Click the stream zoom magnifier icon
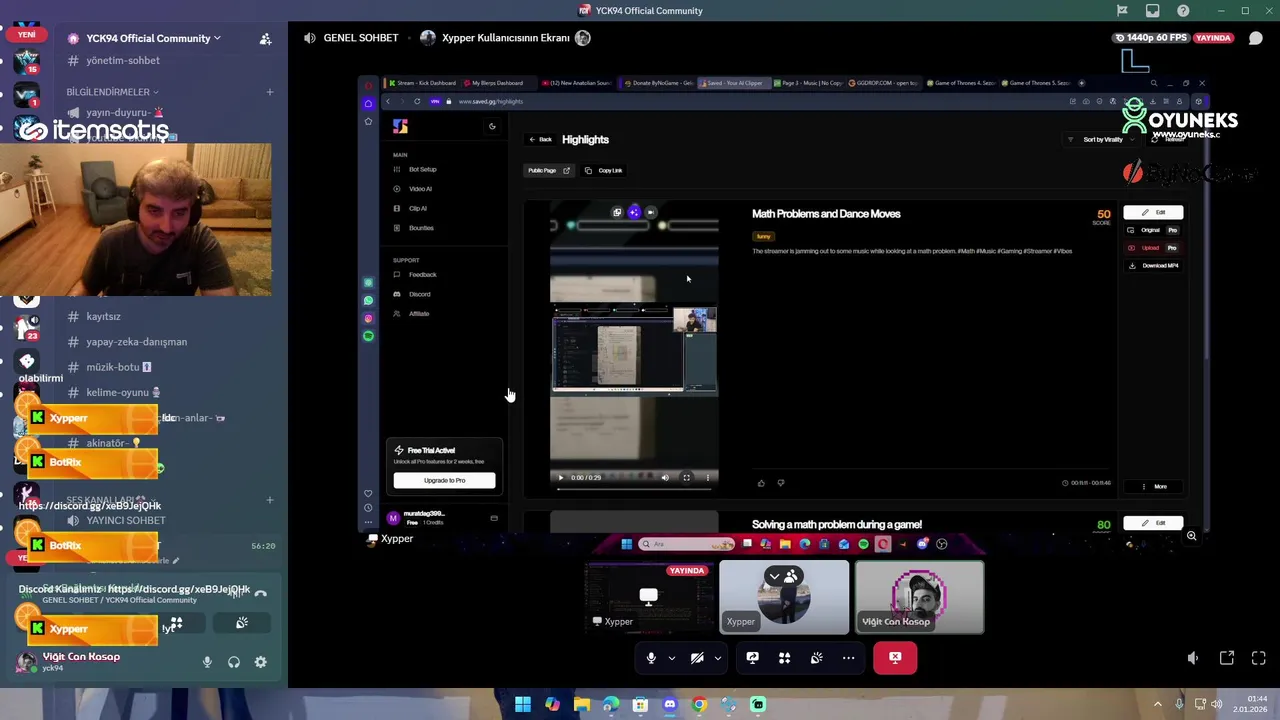 (1191, 536)
